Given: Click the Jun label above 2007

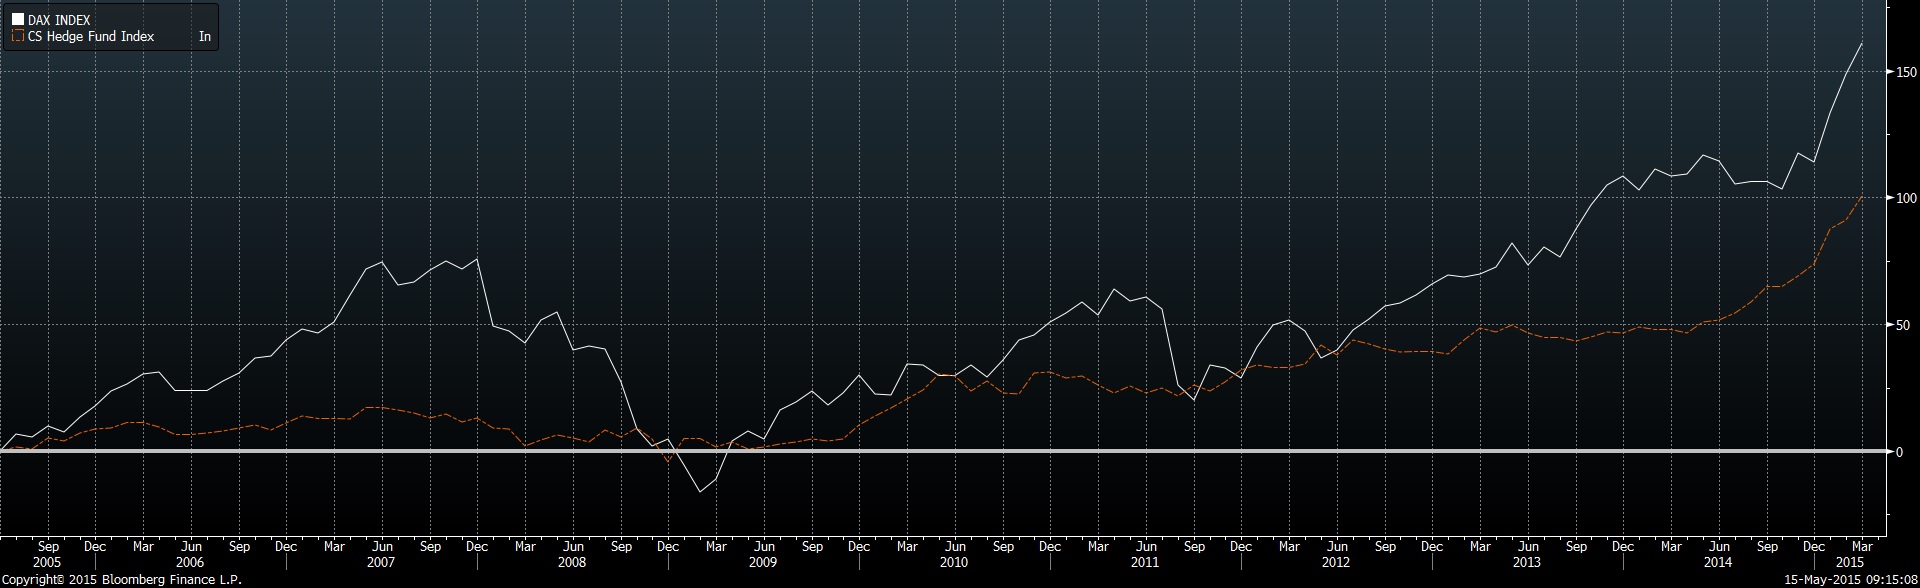Looking at the screenshot, I should click(x=381, y=547).
